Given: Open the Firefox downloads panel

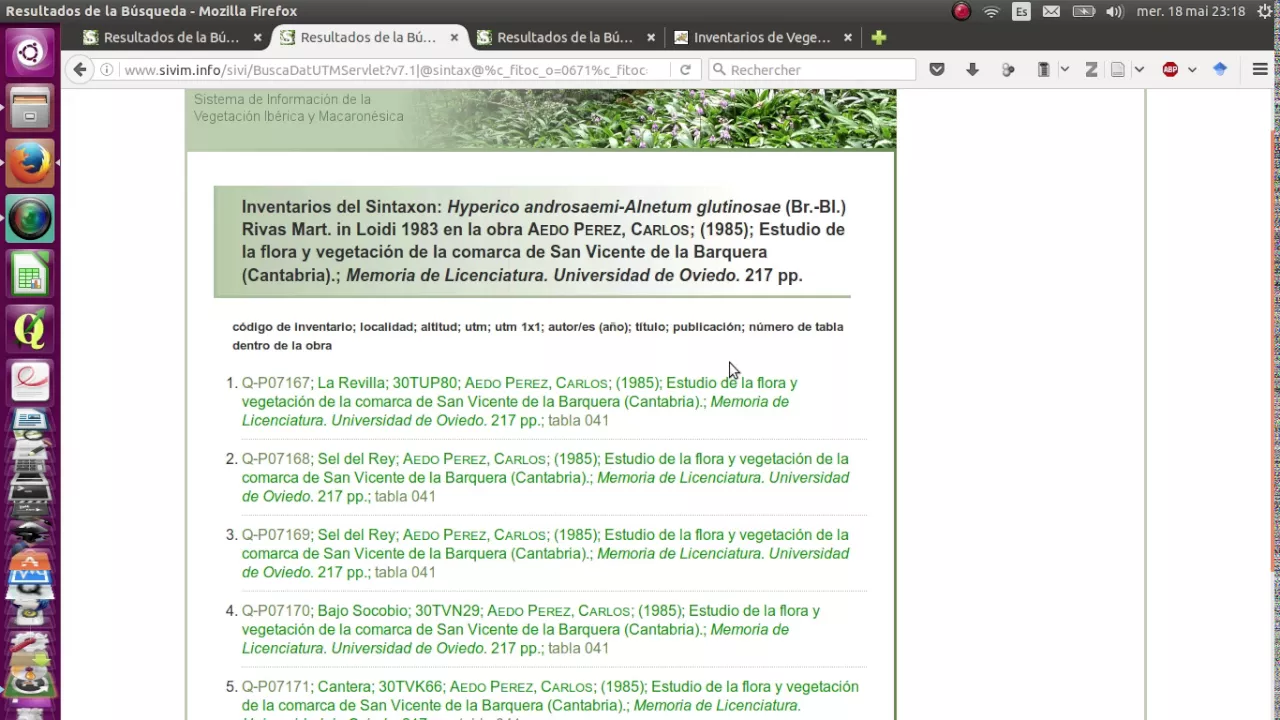Looking at the screenshot, I should 972,69.
